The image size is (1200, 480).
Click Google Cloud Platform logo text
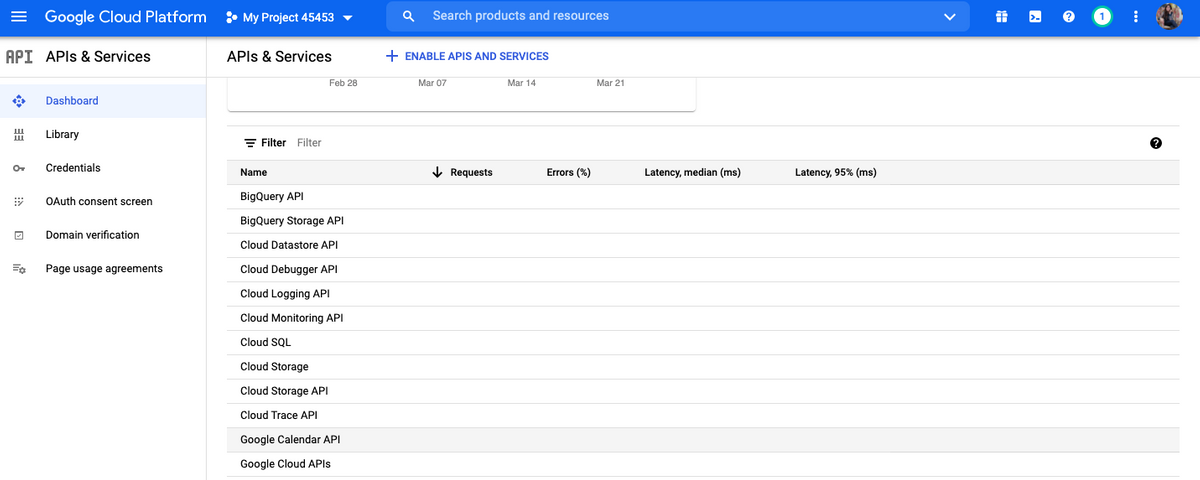click(x=126, y=17)
